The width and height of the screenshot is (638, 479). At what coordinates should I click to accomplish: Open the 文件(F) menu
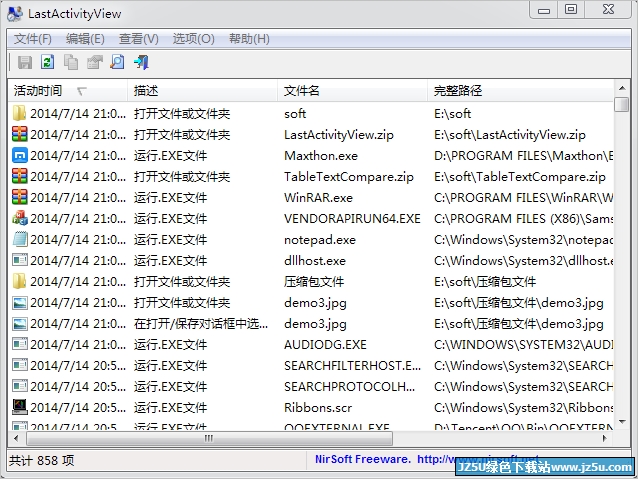pyautogui.click(x=33, y=39)
